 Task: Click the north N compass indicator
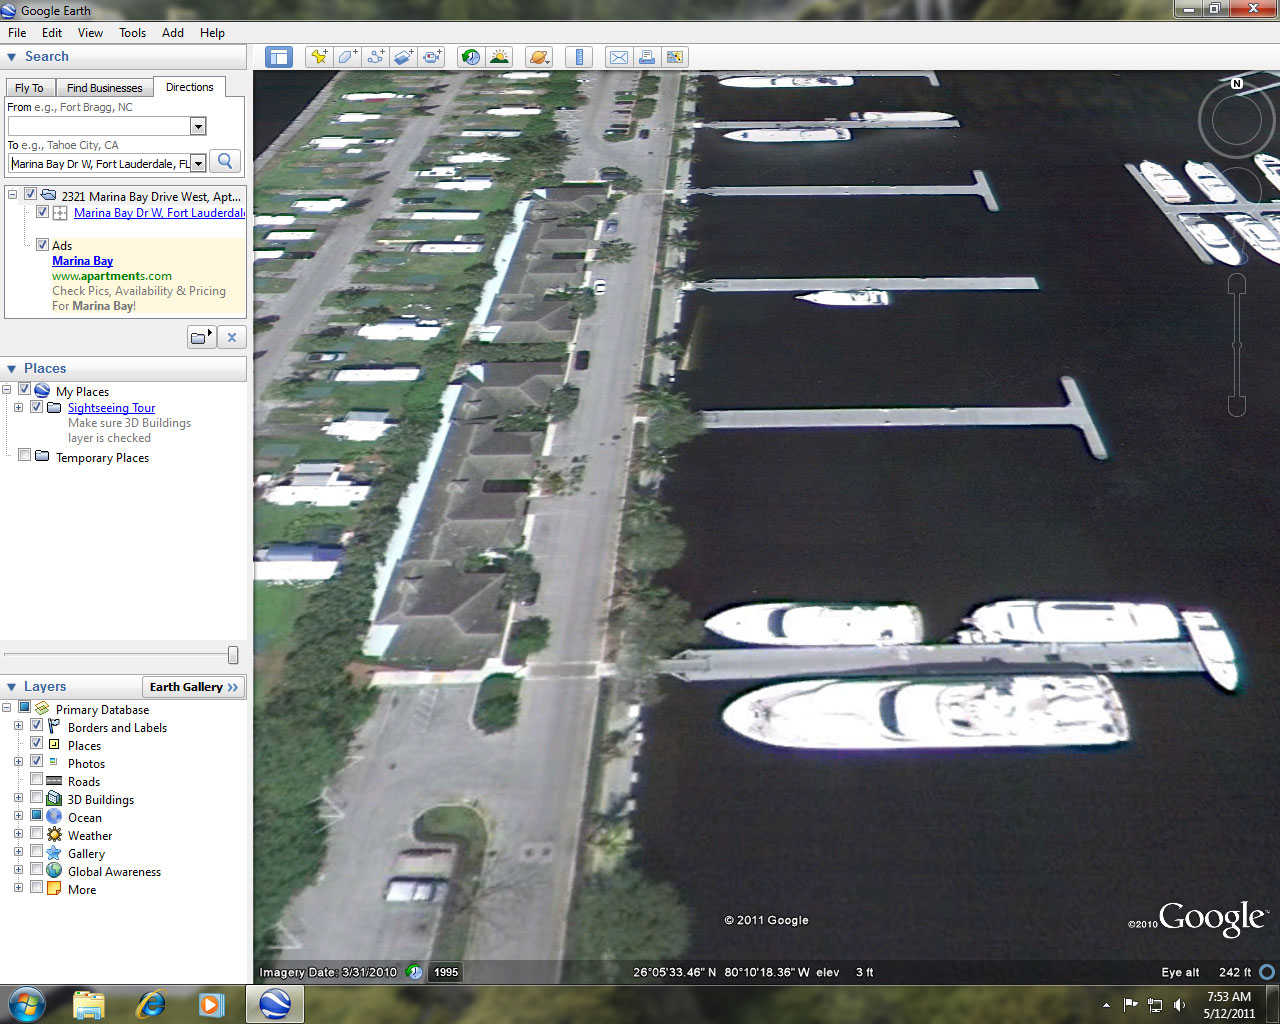coord(1237,84)
